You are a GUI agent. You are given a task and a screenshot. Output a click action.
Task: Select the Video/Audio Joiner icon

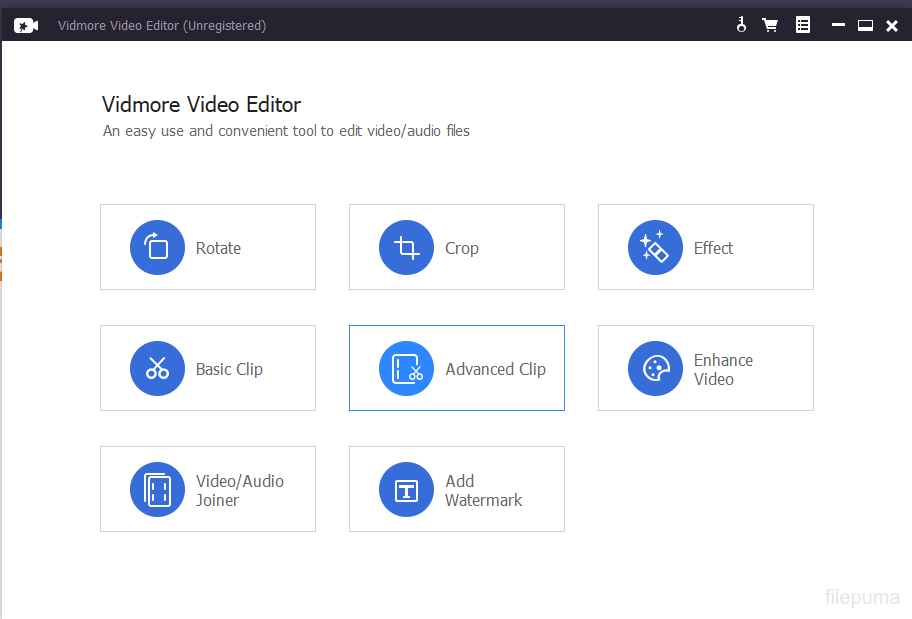tap(157, 489)
